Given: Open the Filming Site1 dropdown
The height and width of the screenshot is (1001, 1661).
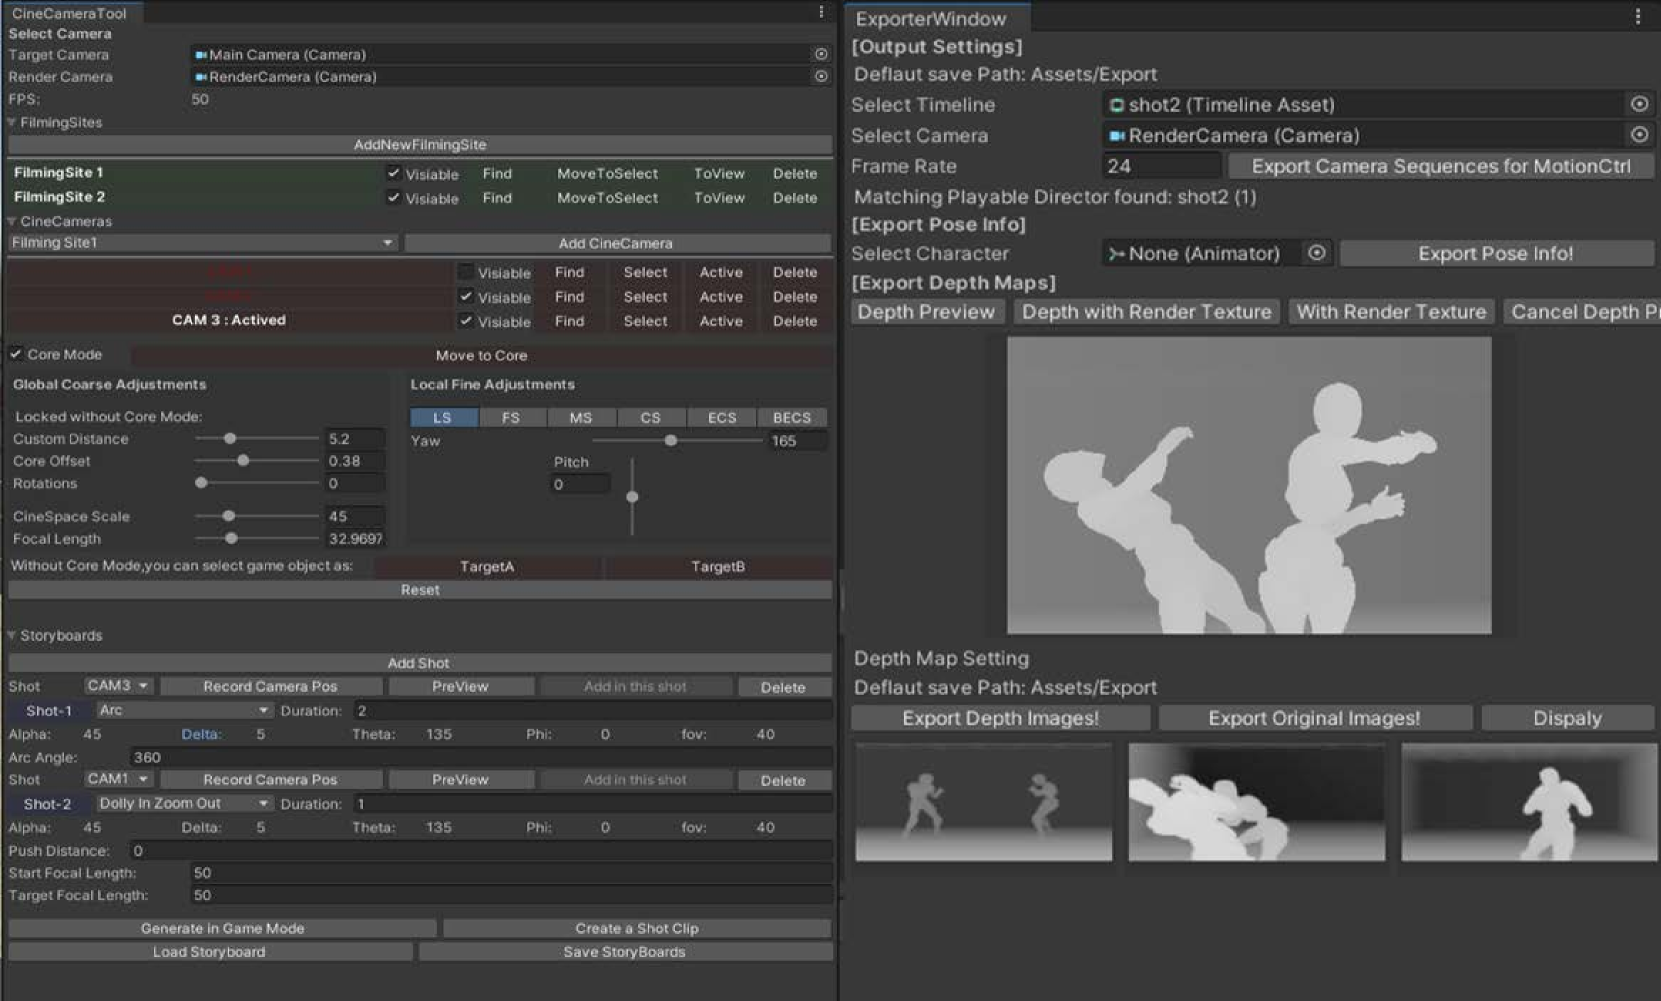Looking at the screenshot, I should [202, 243].
